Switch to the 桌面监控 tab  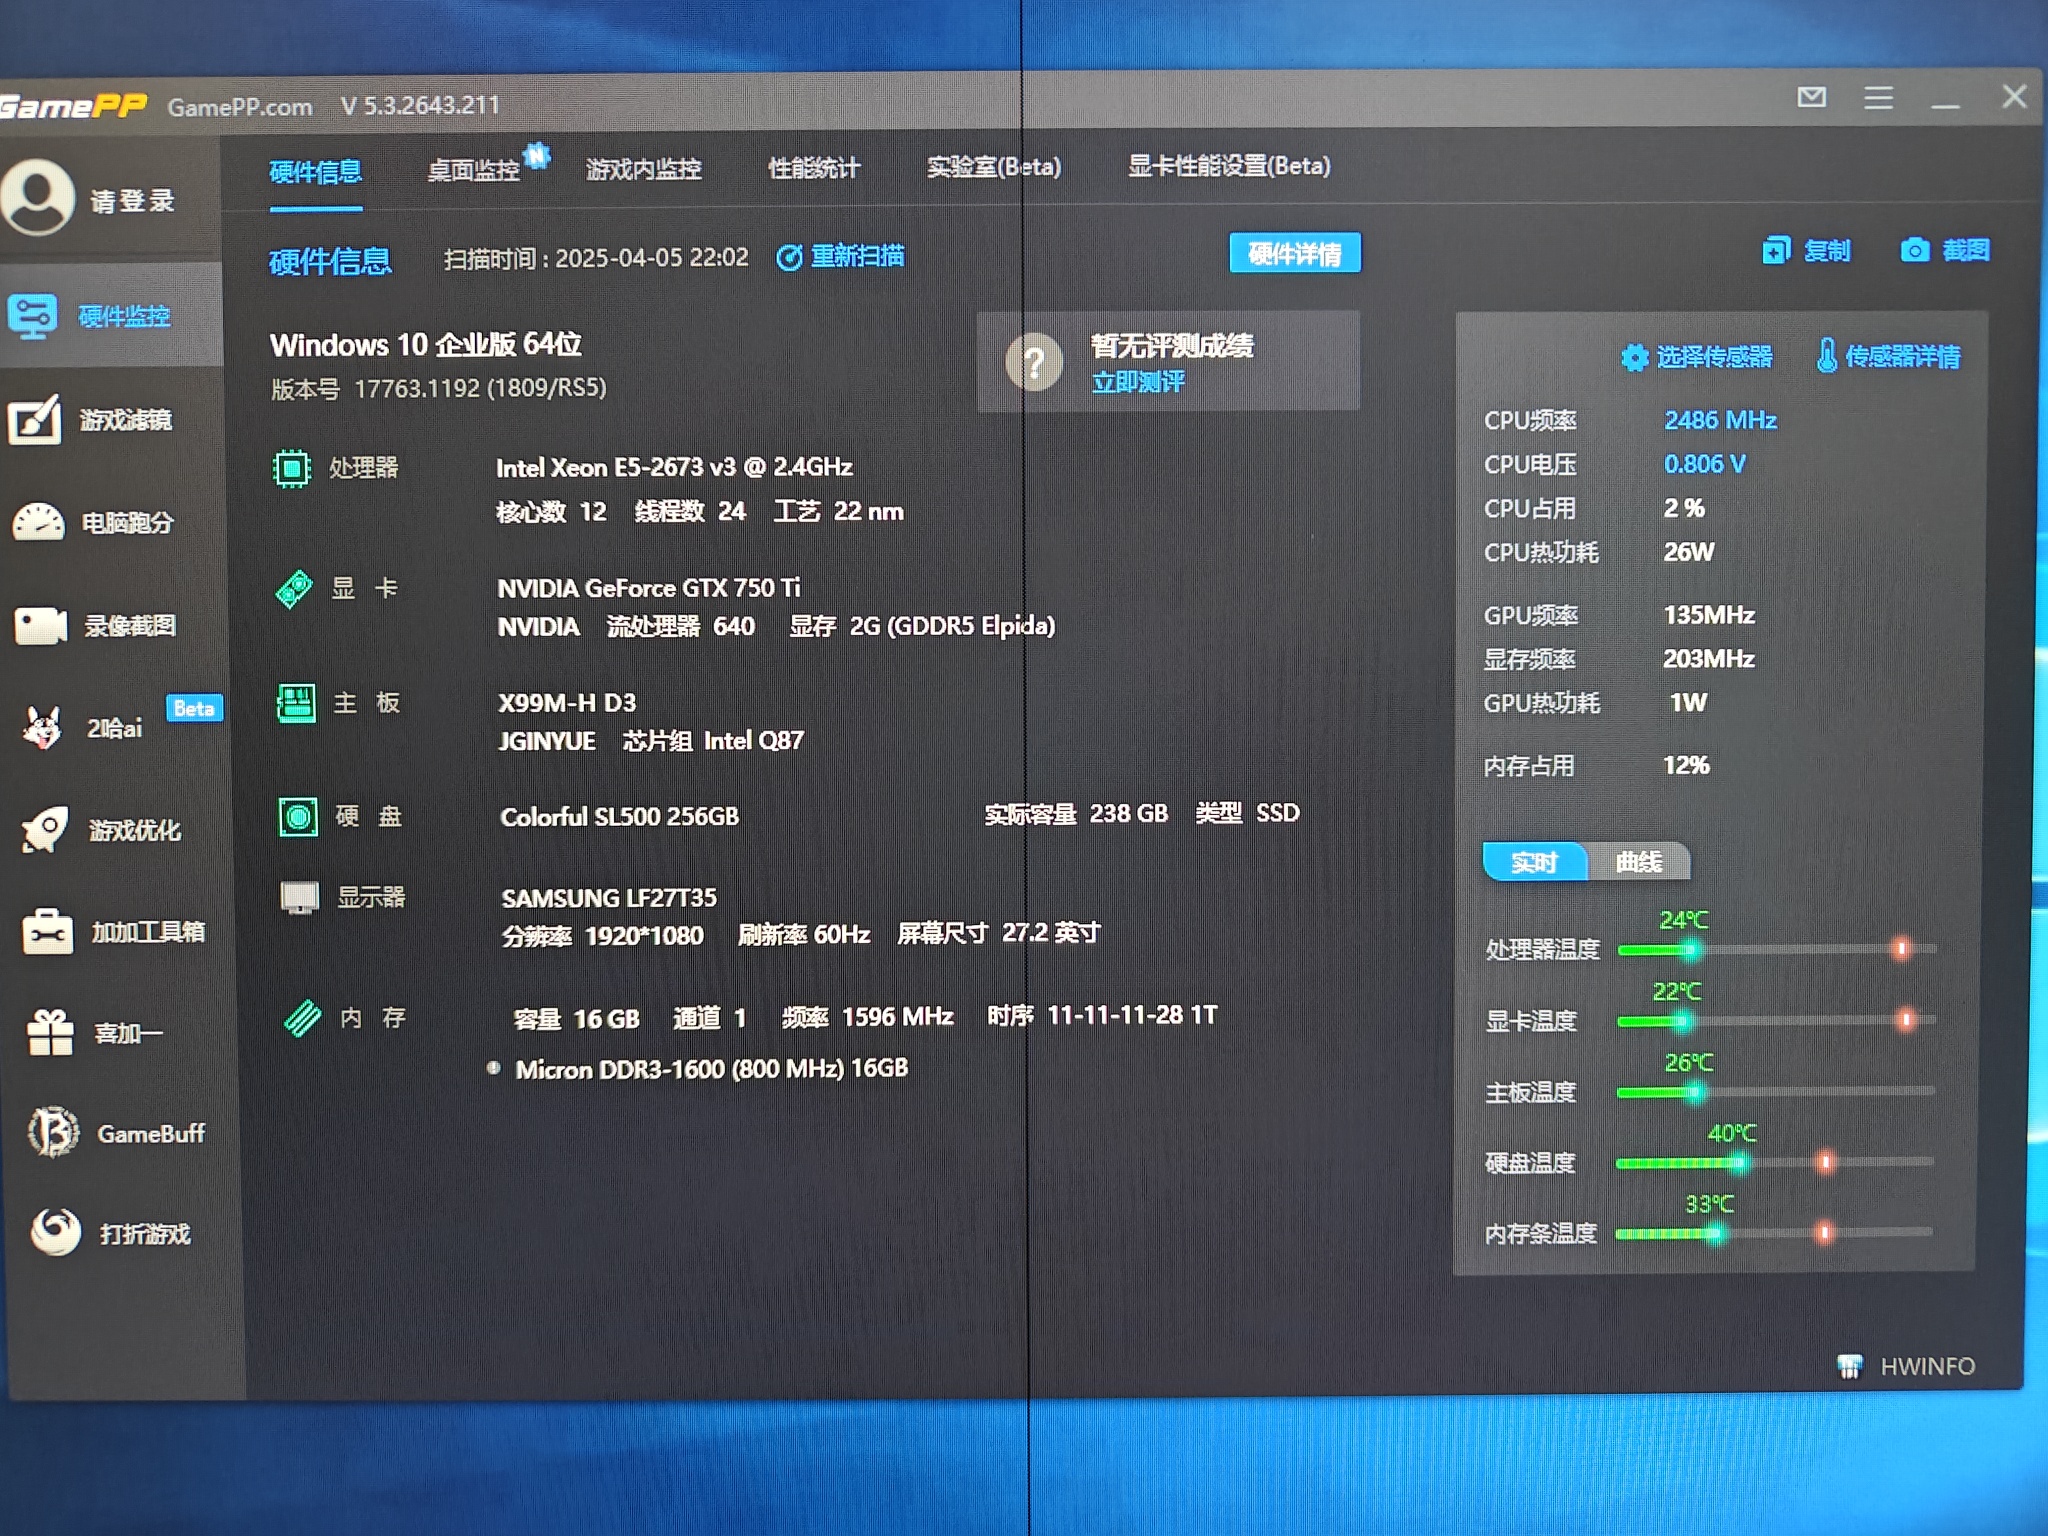click(474, 170)
